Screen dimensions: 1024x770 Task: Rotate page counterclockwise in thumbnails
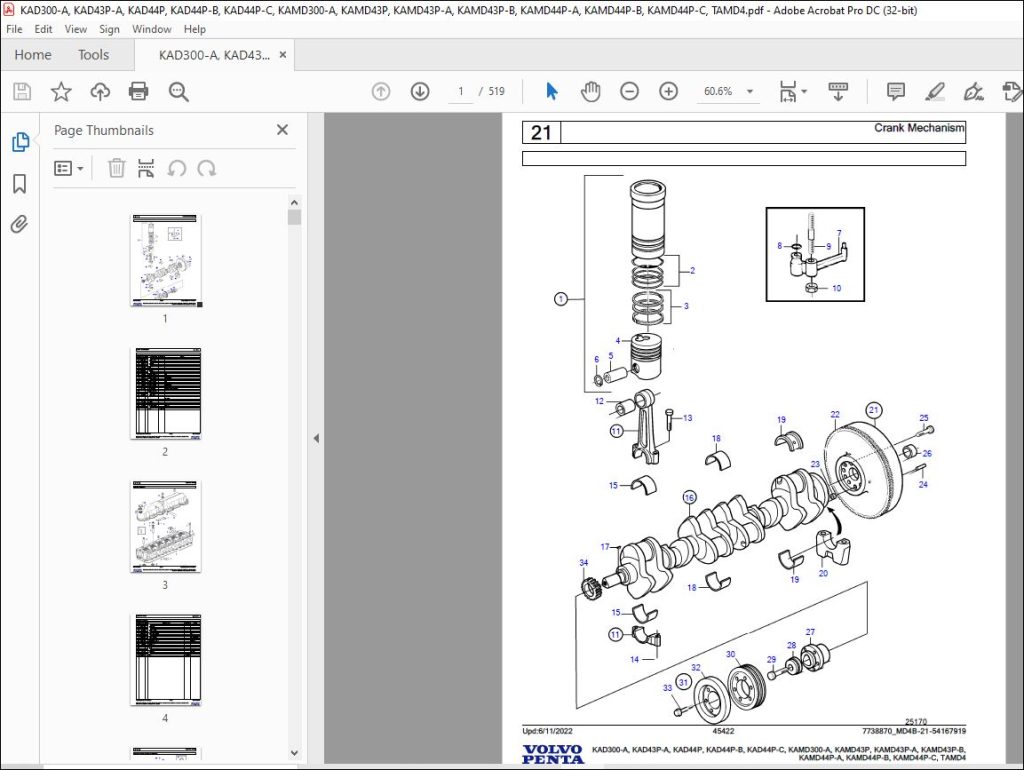coord(176,168)
